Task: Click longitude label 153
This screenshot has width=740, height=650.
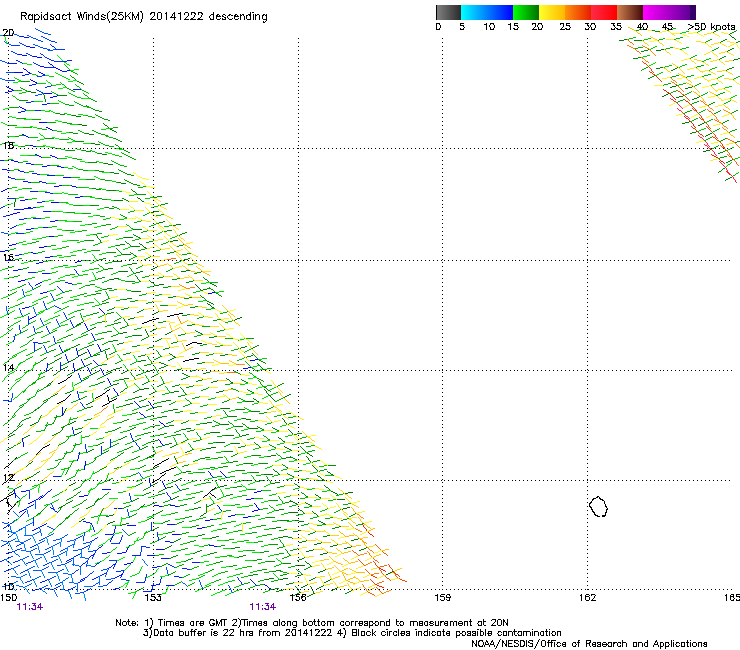Action: [x=153, y=598]
